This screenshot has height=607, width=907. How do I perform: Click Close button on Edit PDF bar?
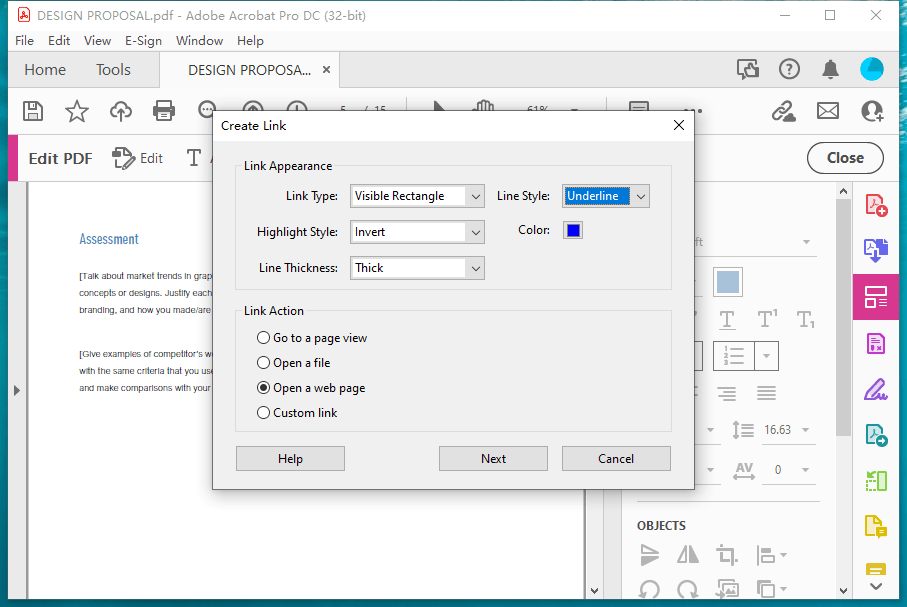click(x=845, y=158)
